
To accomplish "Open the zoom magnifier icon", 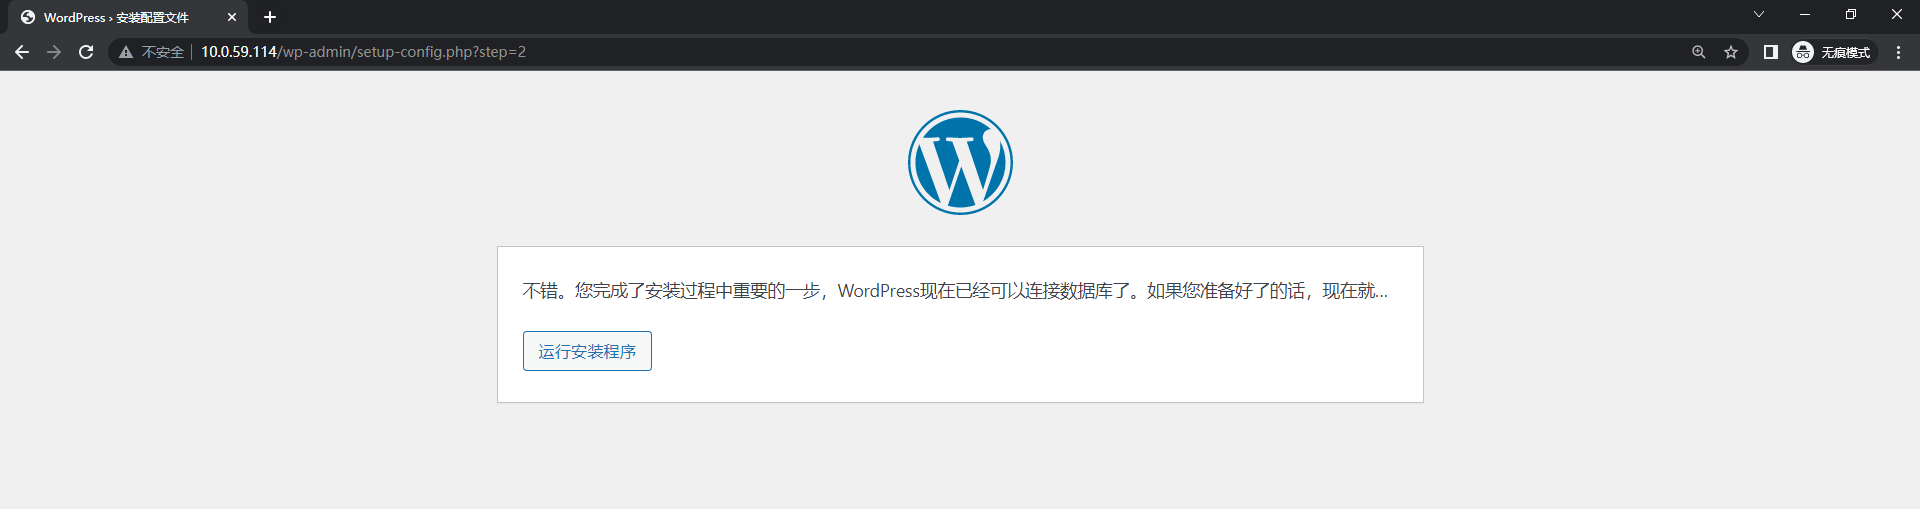I will click(x=1698, y=52).
